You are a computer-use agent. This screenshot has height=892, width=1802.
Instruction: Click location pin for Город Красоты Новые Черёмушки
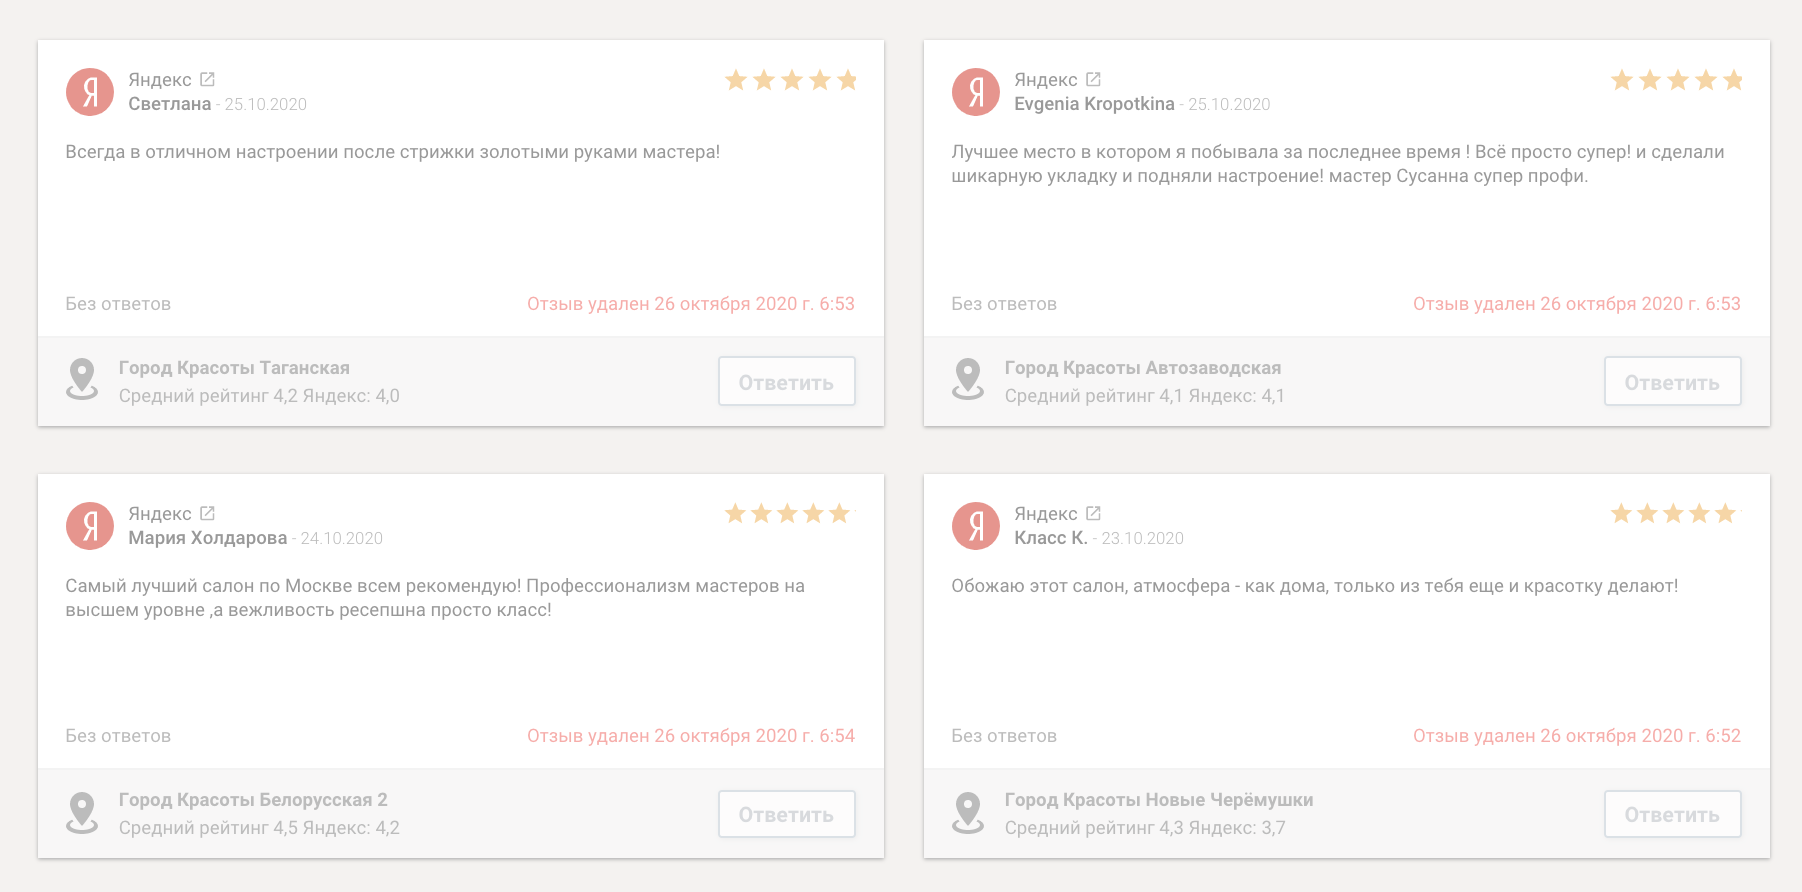point(968,812)
